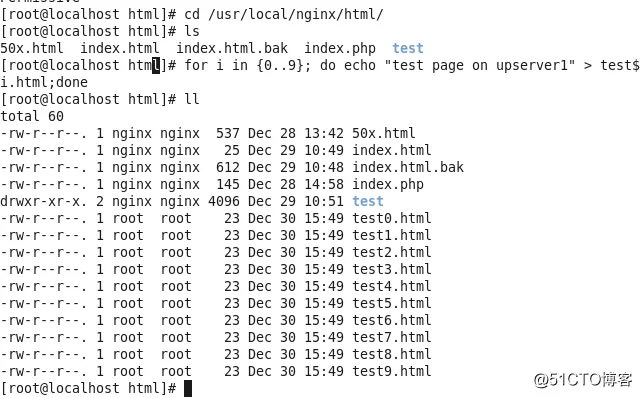This screenshot has height=398, width=642.
Task: Click test5.html in the file listing
Action: [x=391, y=303]
